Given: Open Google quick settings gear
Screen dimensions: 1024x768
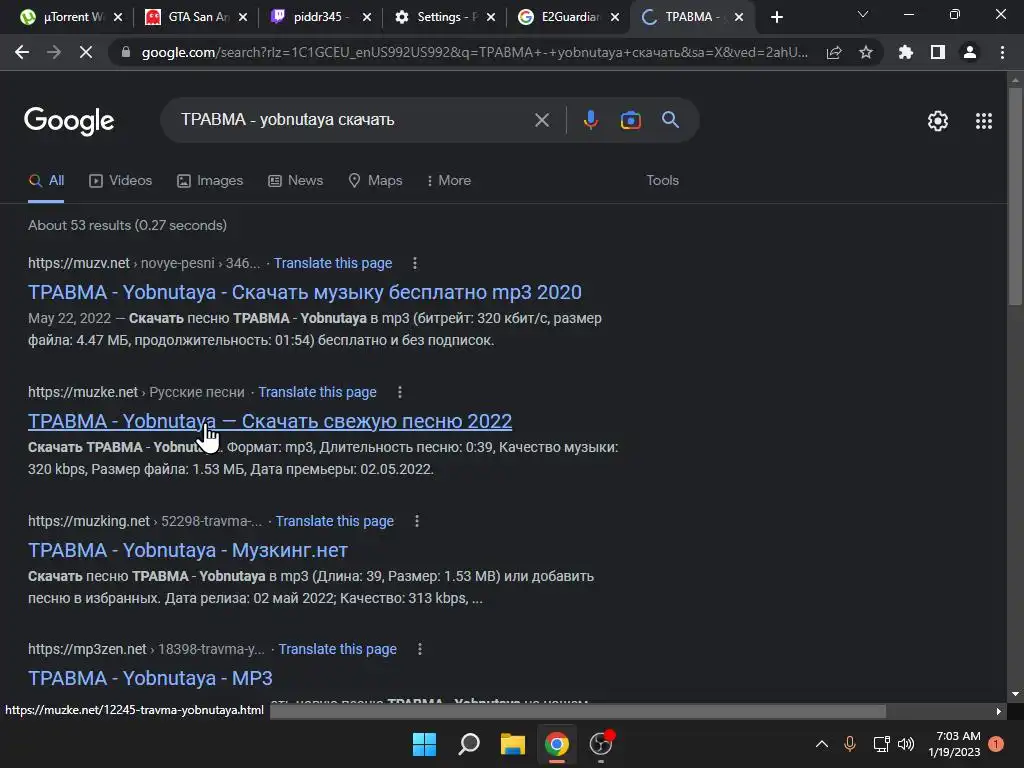Looking at the screenshot, I should tap(938, 121).
